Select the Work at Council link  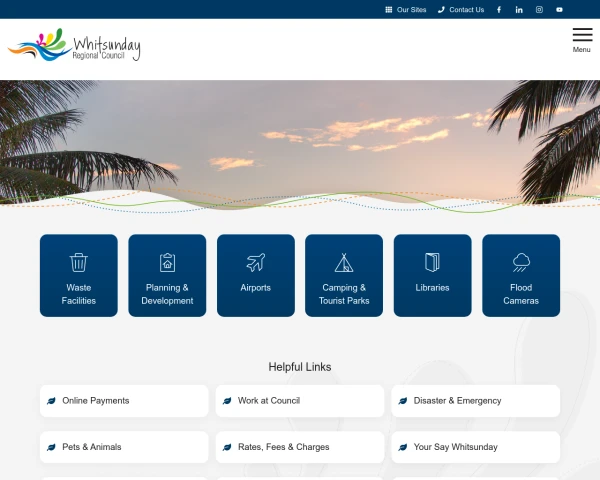[299, 401]
